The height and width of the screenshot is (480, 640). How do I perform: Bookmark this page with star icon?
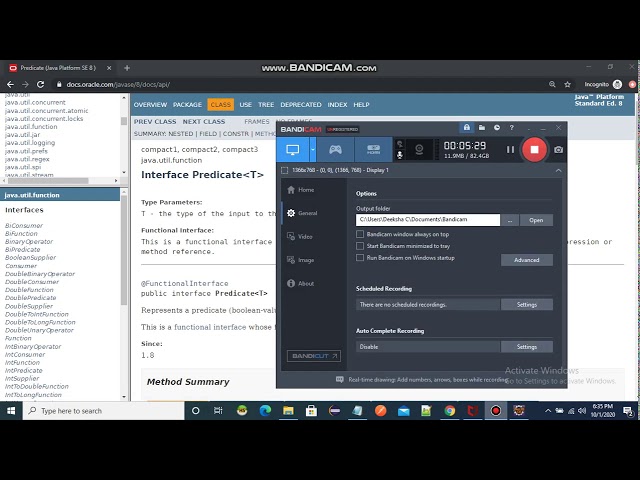(x=567, y=84)
